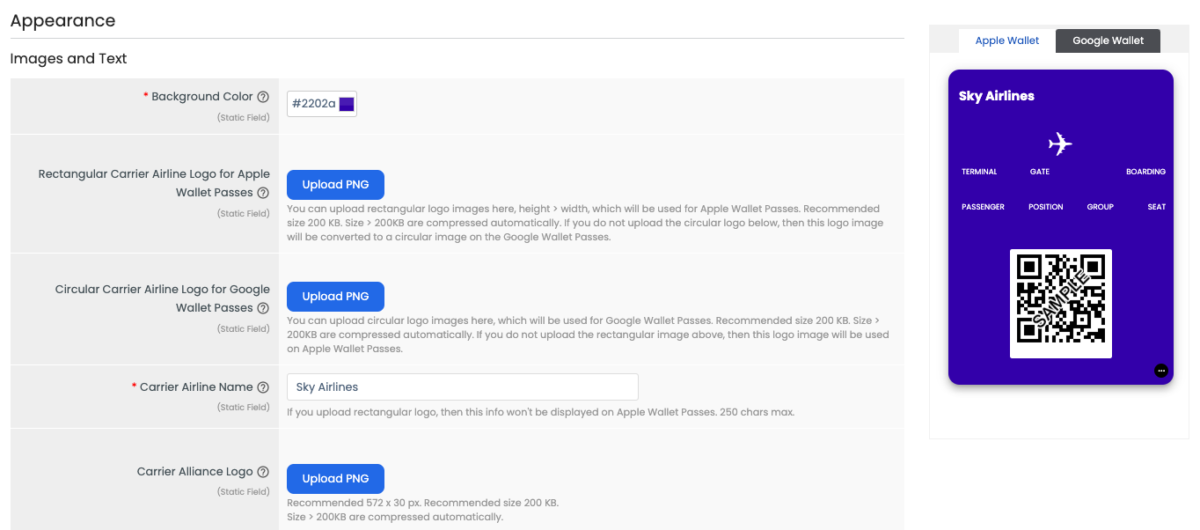
Task: Open the three-dot menu on the pass preview
Action: pos(1161,370)
